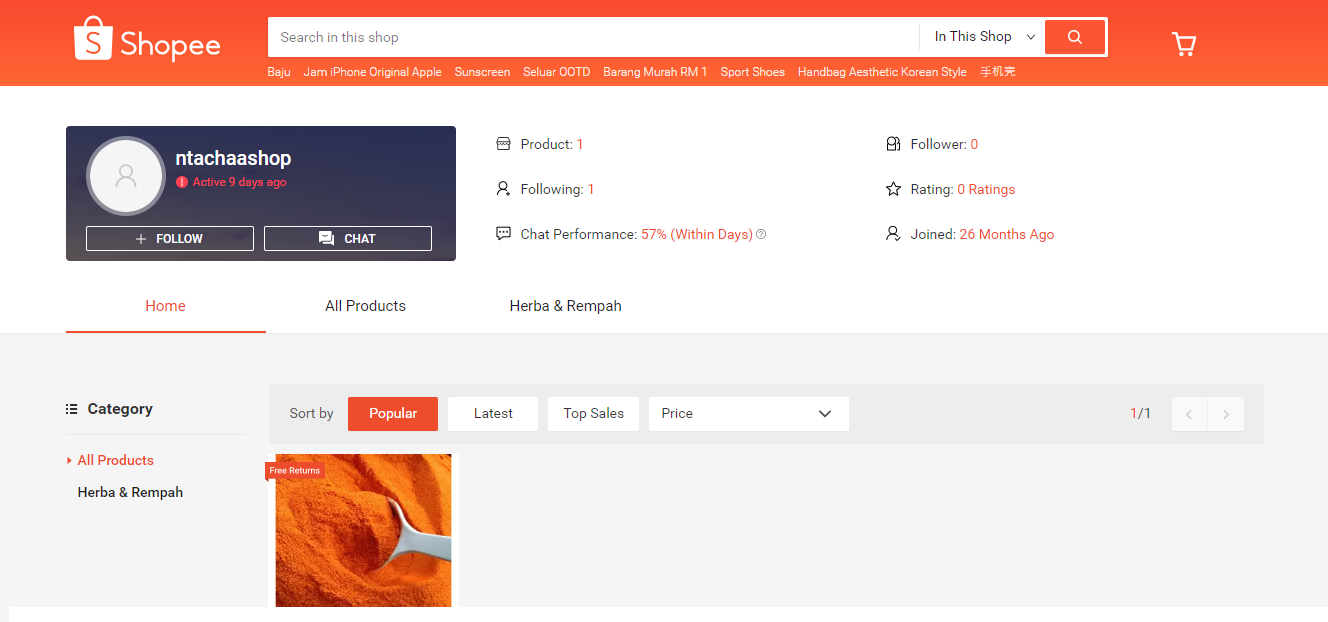The height and width of the screenshot is (622, 1328).
Task: Click the Handbag Aesthetic Korean Style link
Action: click(882, 72)
